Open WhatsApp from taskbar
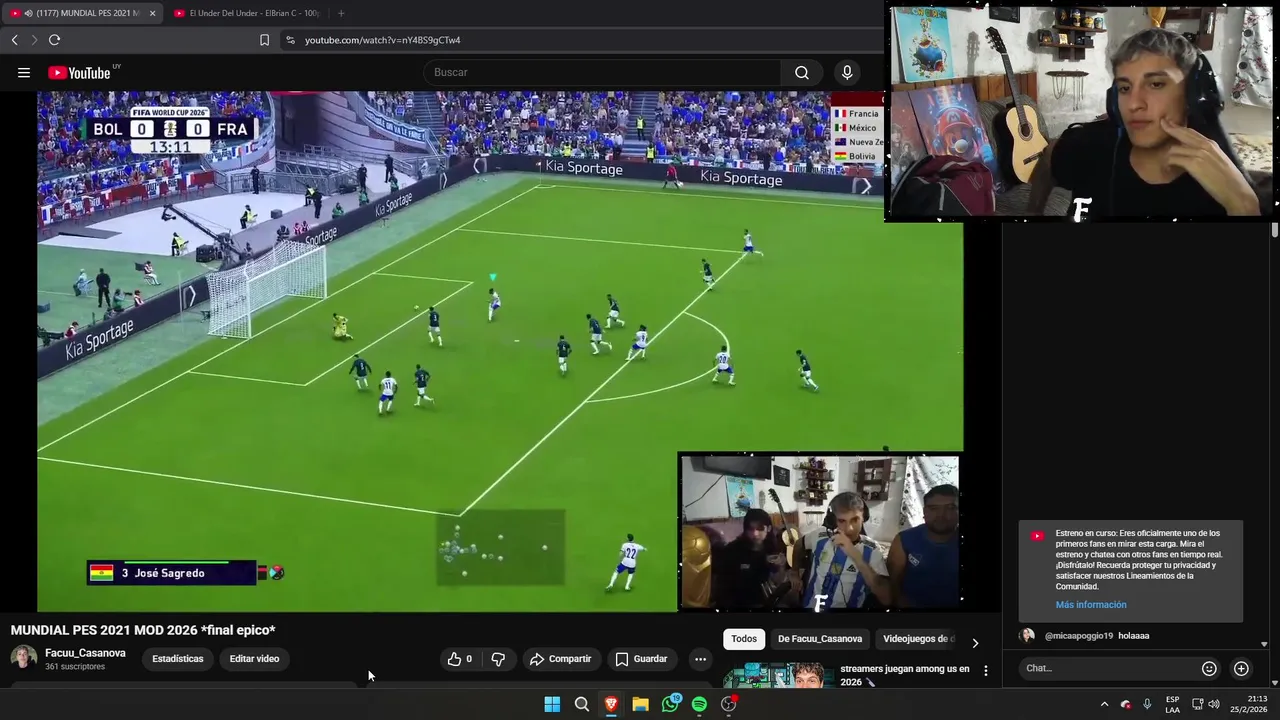The height and width of the screenshot is (720, 1280). click(x=670, y=704)
